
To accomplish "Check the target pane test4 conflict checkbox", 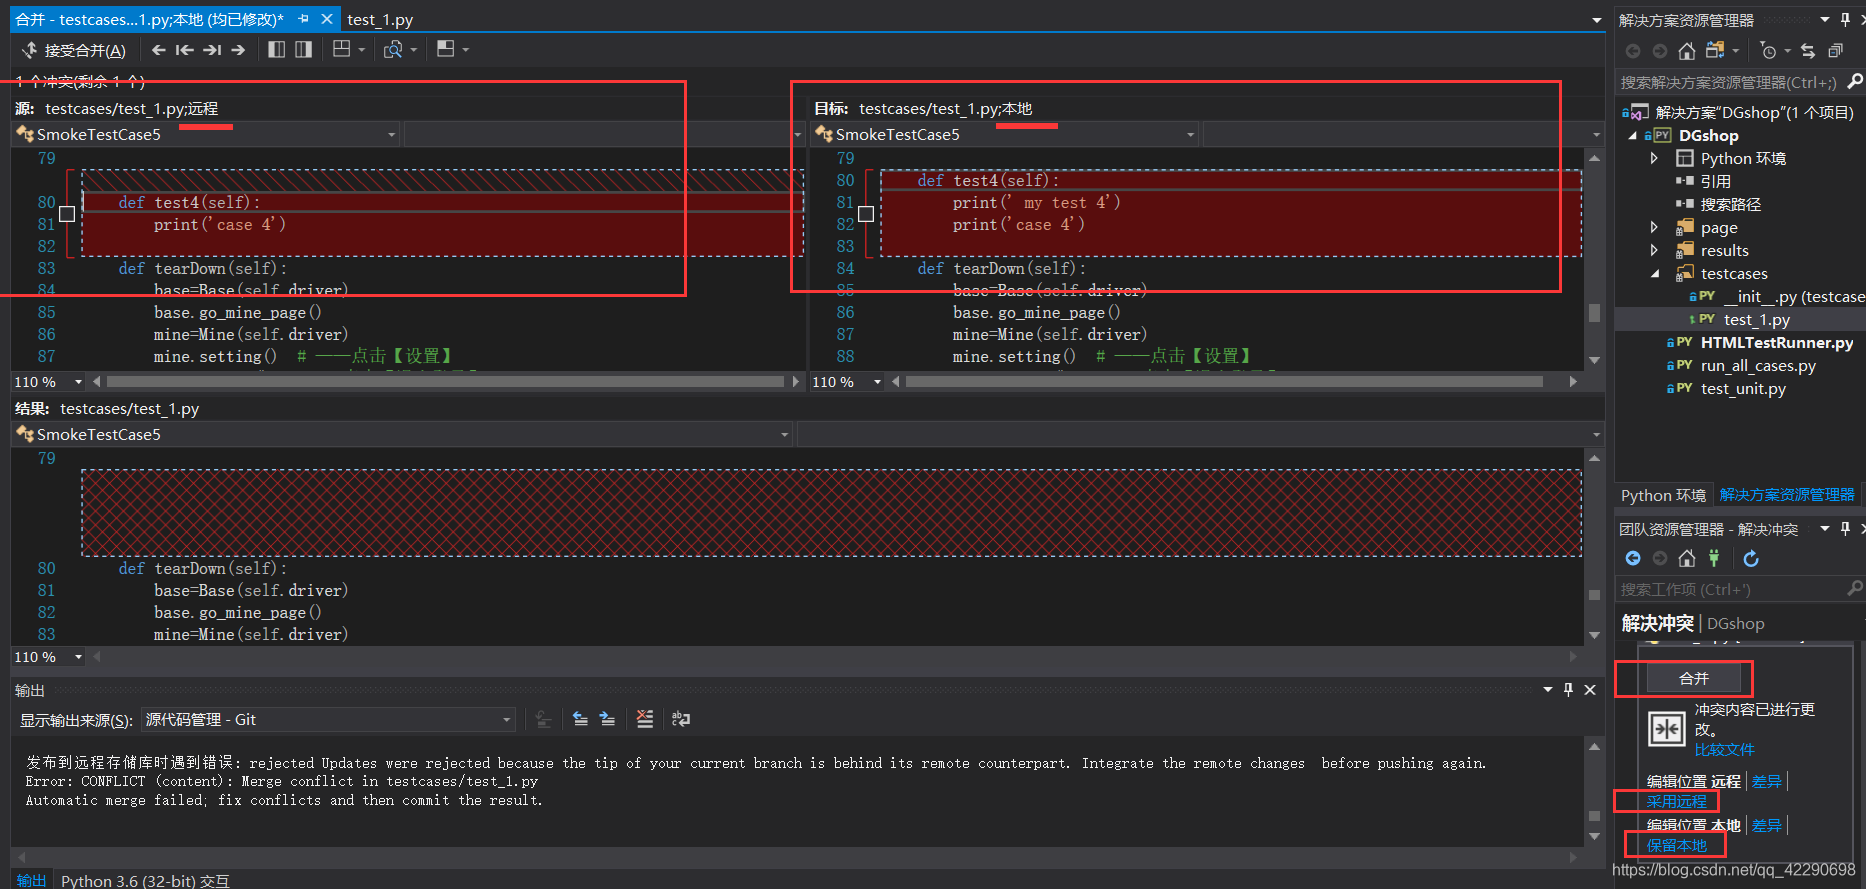I will tap(866, 214).
